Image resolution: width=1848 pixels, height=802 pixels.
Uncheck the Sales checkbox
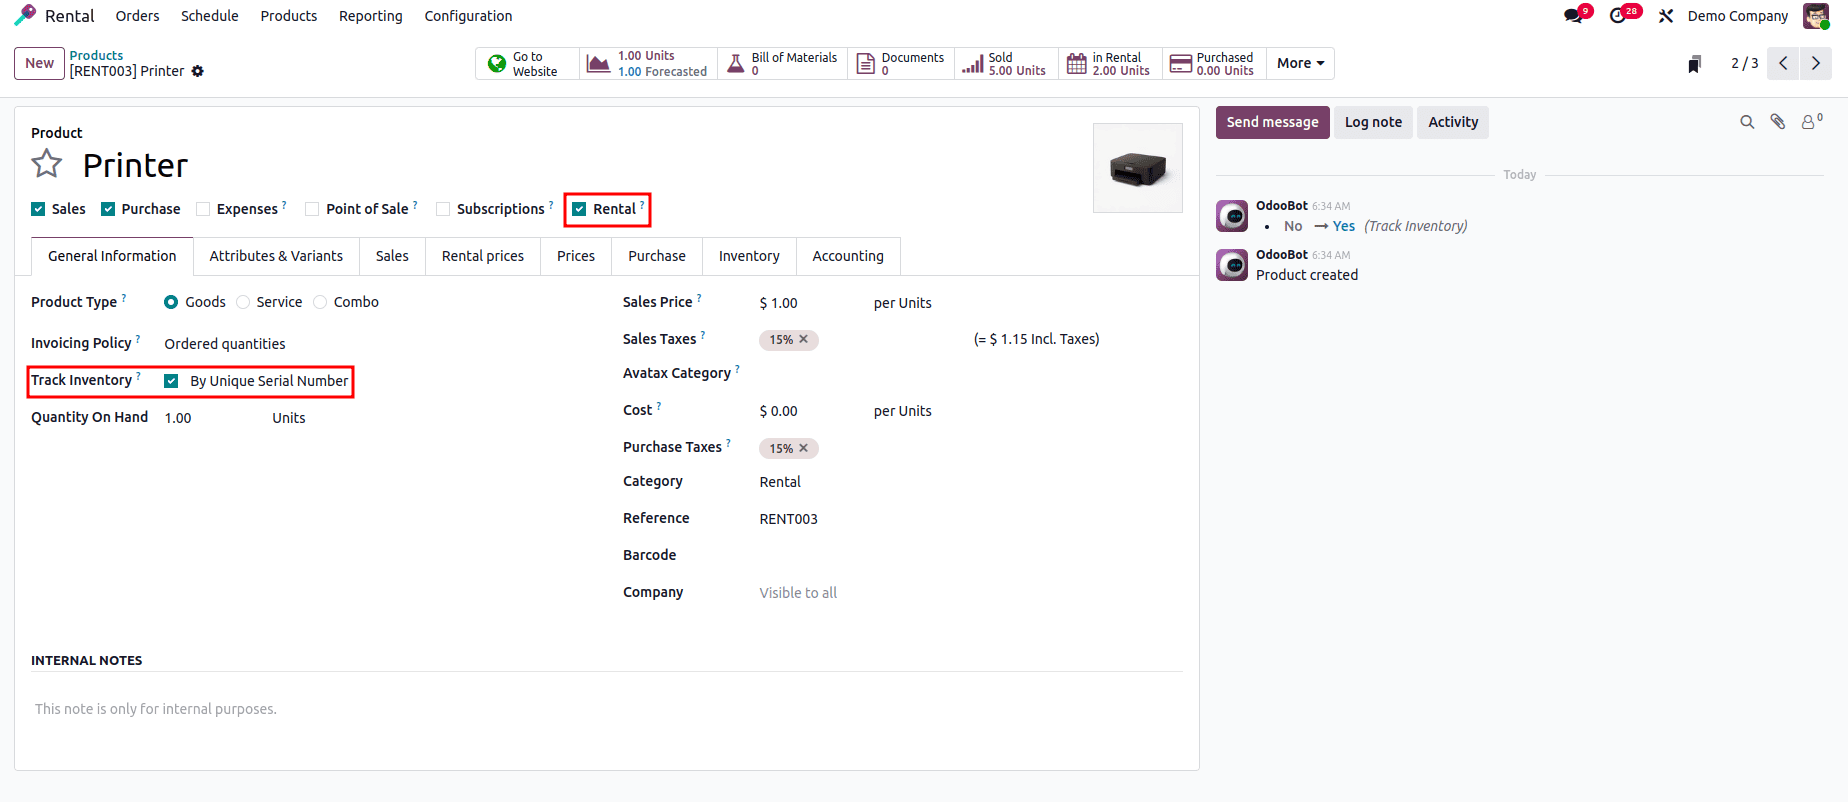point(38,209)
